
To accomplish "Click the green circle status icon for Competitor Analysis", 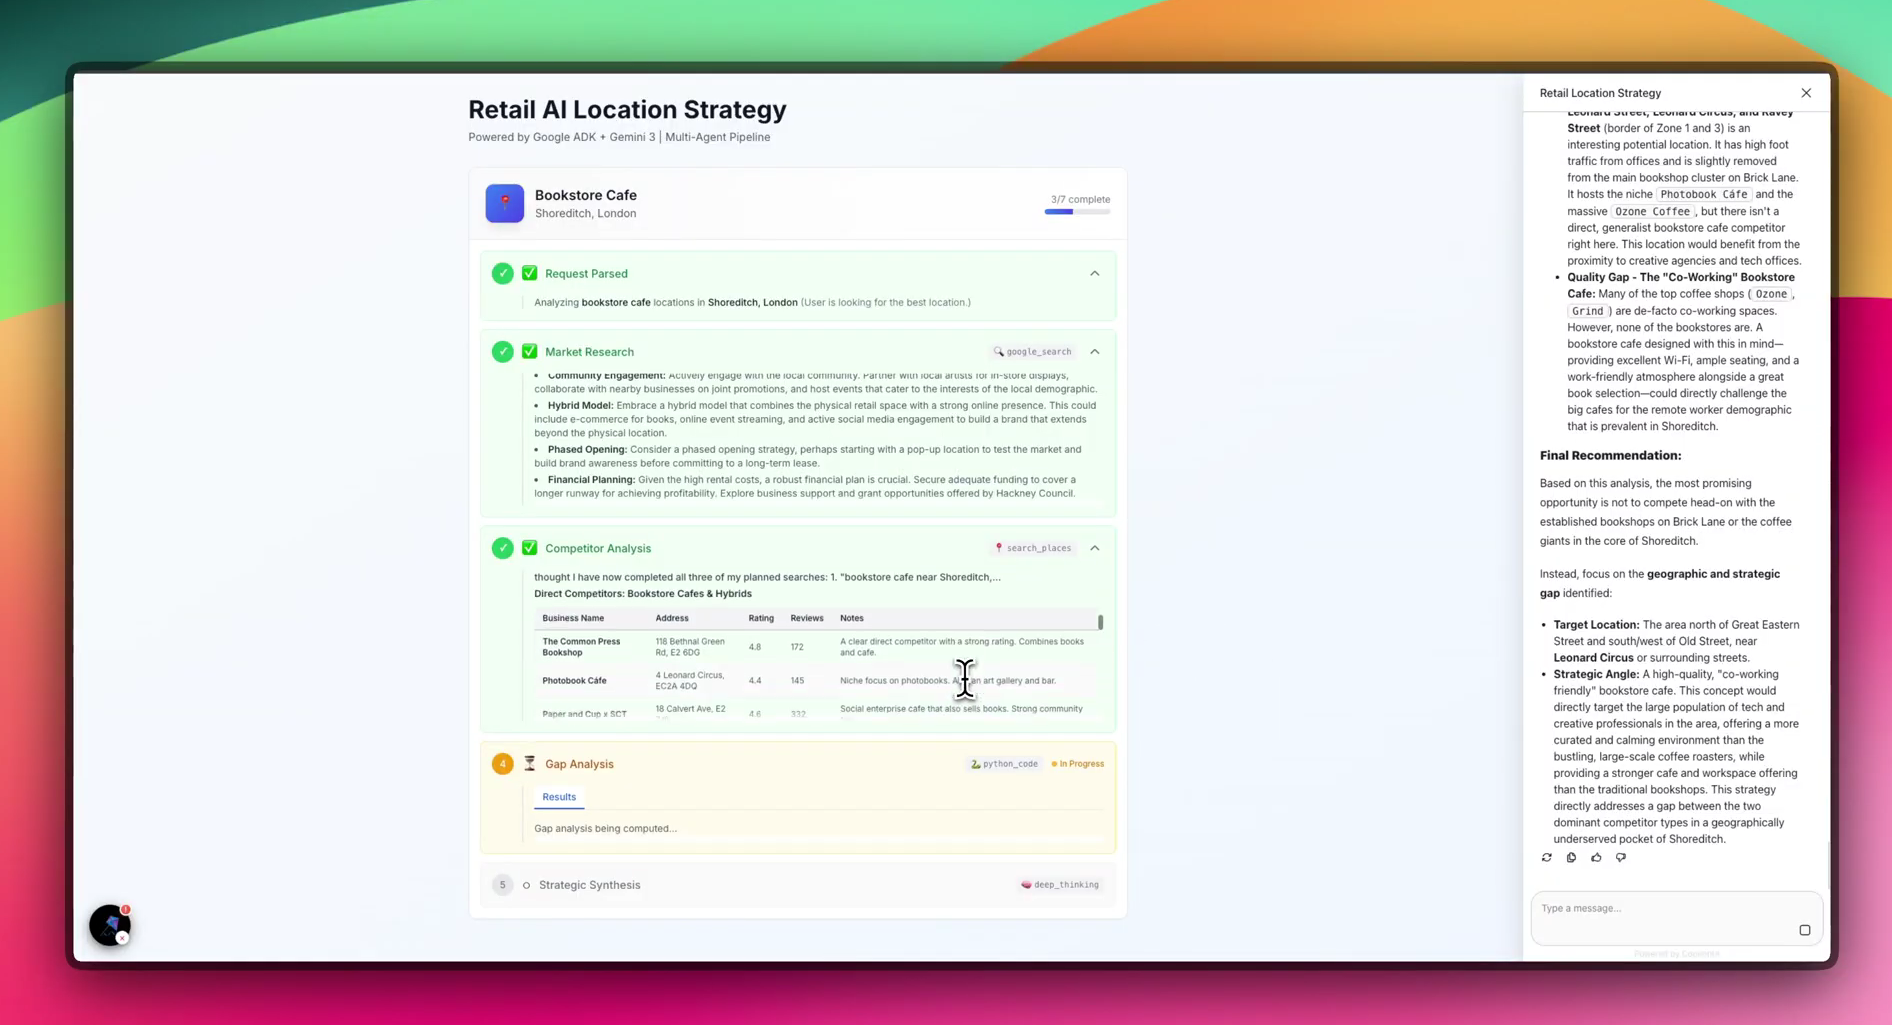I will [x=502, y=548].
